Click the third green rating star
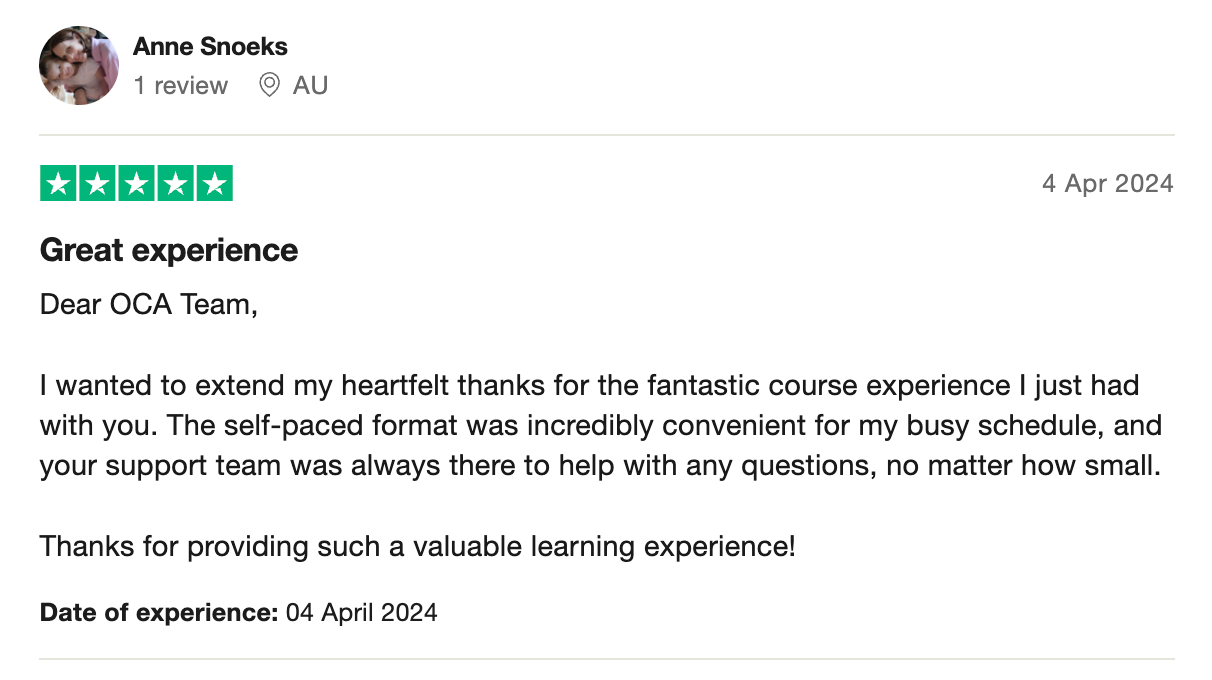The image size is (1212, 680). click(136, 184)
